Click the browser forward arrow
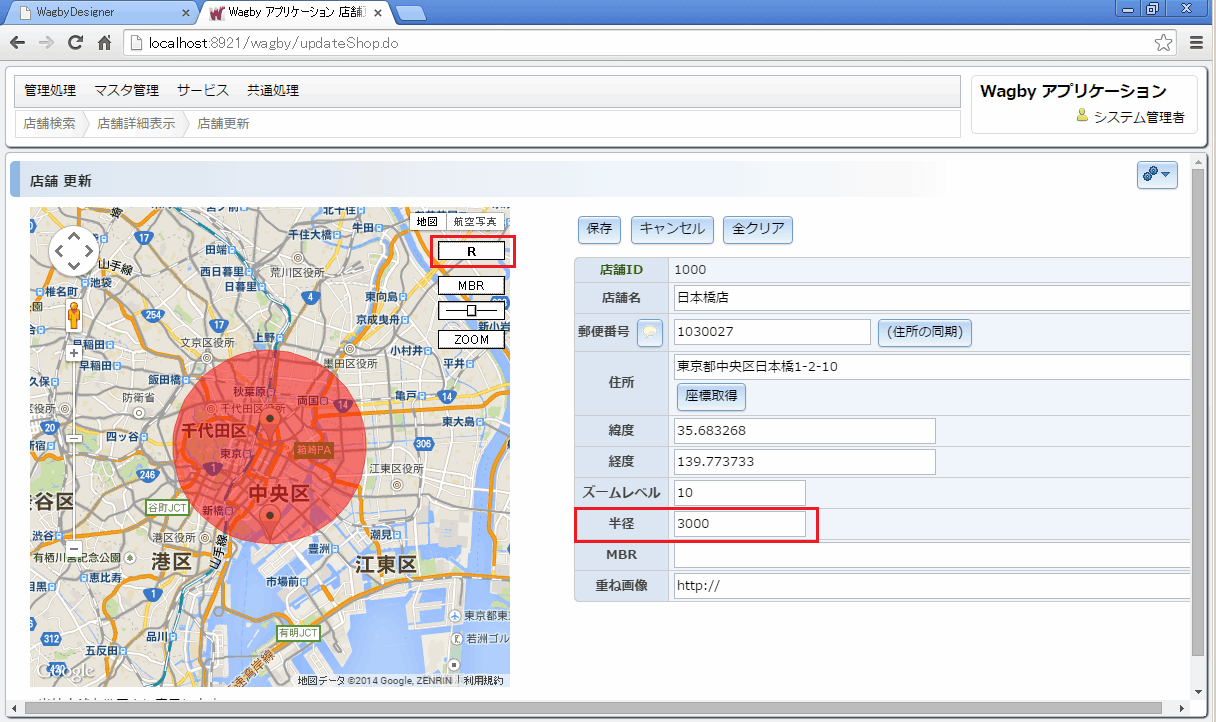1216x722 pixels. [x=46, y=43]
